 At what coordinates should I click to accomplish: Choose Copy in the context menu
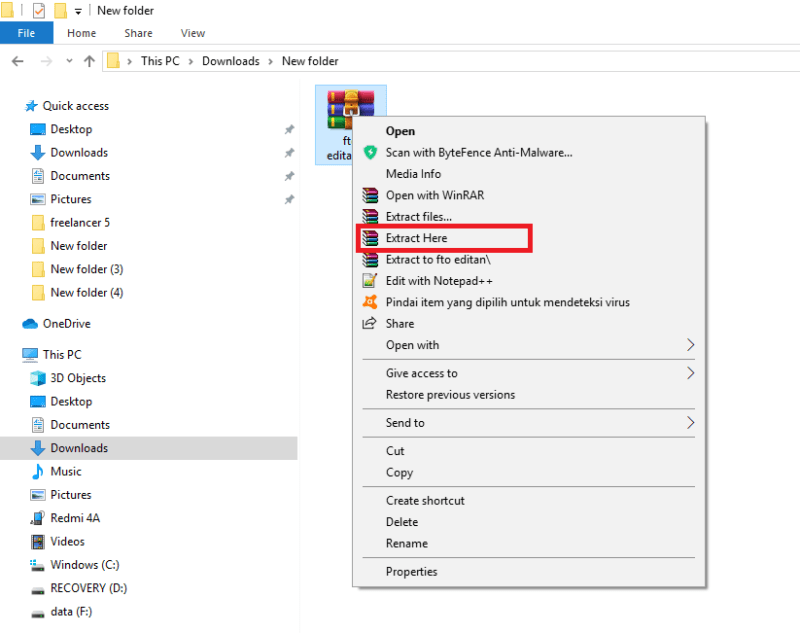tap(529, 472)
